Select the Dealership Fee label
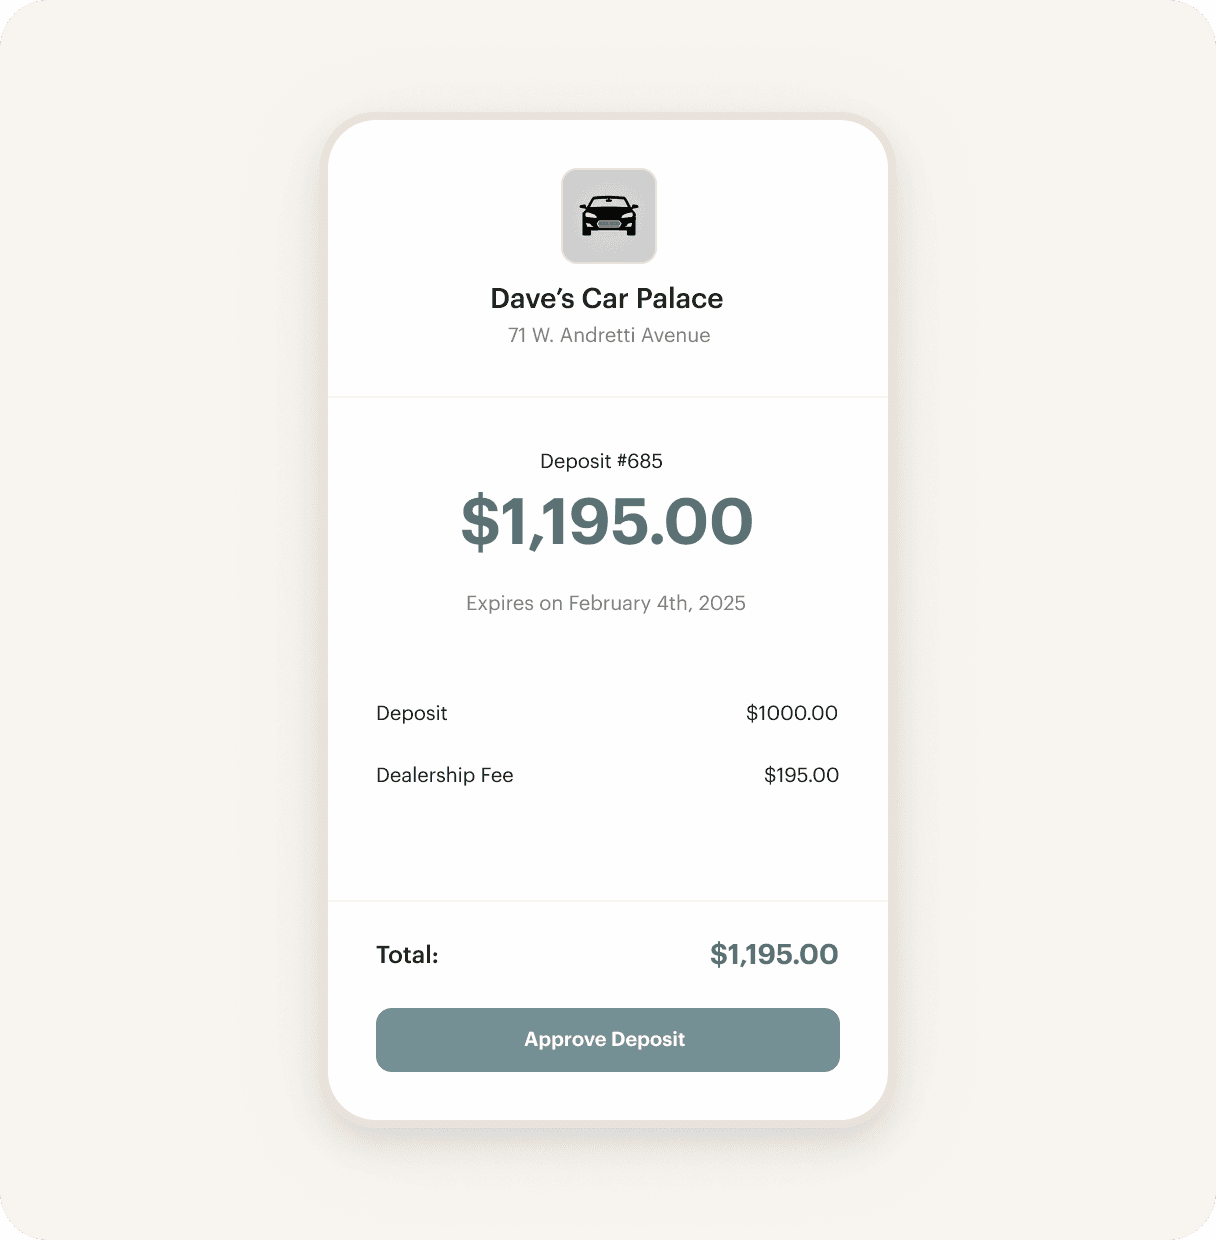1216x1240 pixels. [444, 775]
